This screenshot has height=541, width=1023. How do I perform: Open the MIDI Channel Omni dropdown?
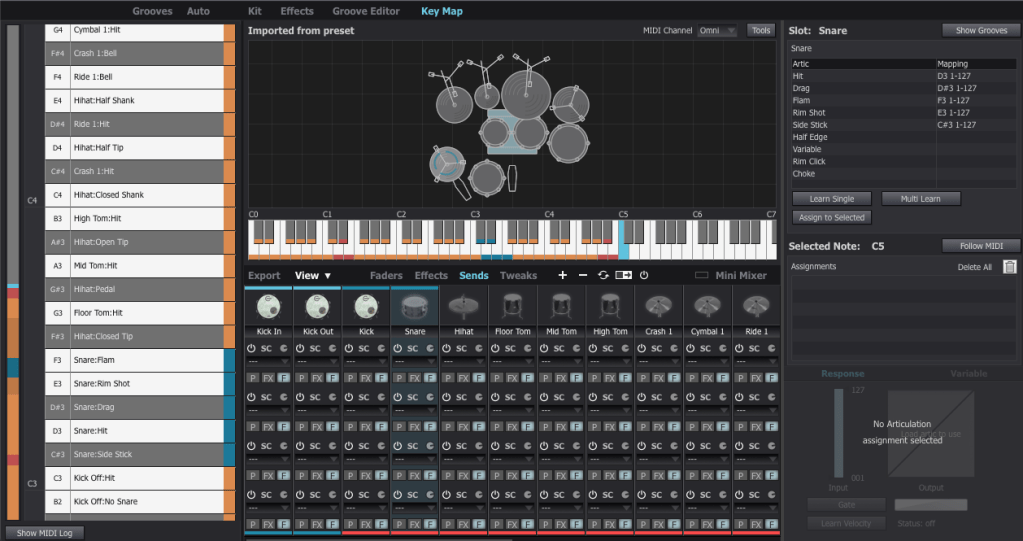click(x=717, y=31)
